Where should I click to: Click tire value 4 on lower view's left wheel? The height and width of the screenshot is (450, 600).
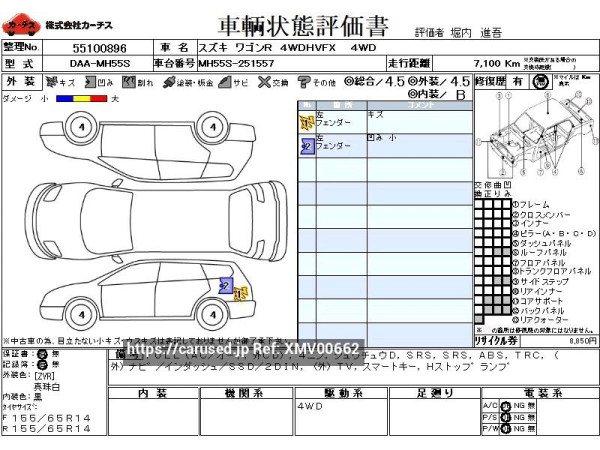82,315
